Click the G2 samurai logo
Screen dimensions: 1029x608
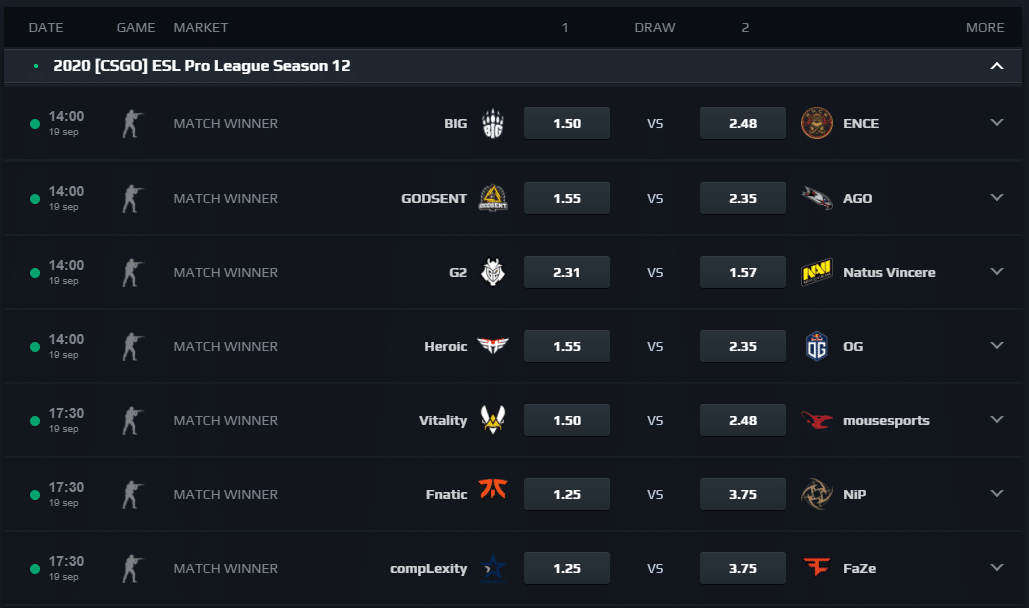click(x=493, y=272)
